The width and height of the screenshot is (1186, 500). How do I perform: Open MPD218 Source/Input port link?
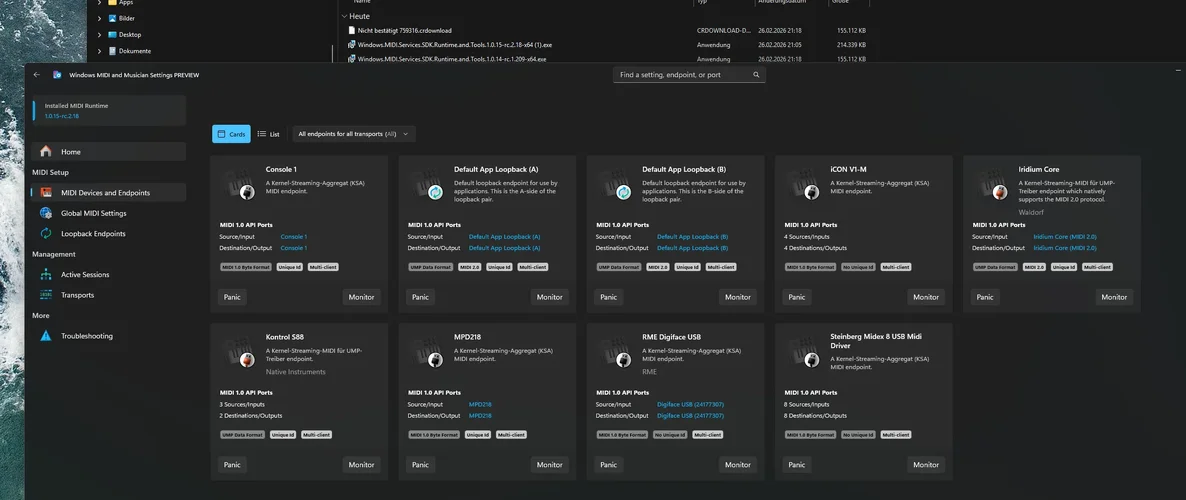click(480, 405)
